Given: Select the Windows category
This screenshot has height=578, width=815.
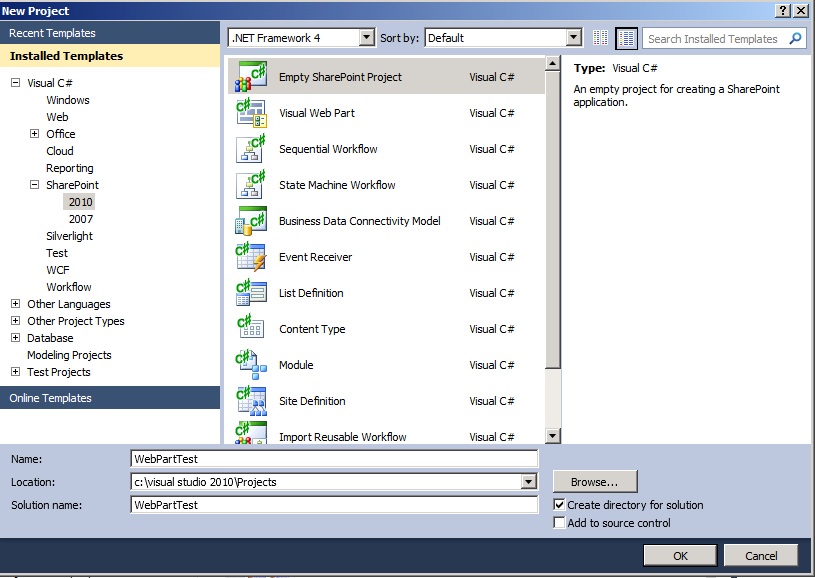Looking at the screenshot, I should click(x=68, y=100).
